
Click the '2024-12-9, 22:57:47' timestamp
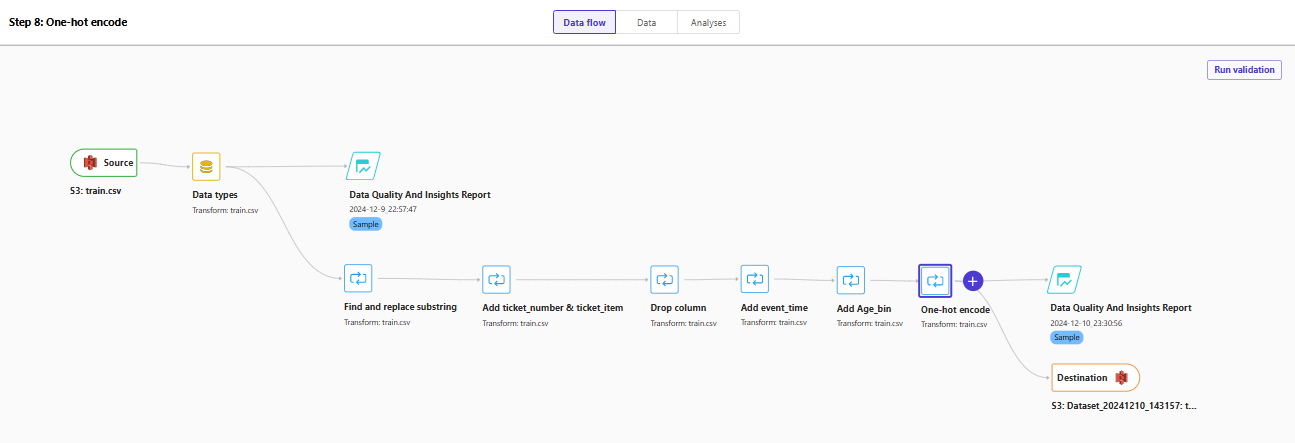click(383, 210)
